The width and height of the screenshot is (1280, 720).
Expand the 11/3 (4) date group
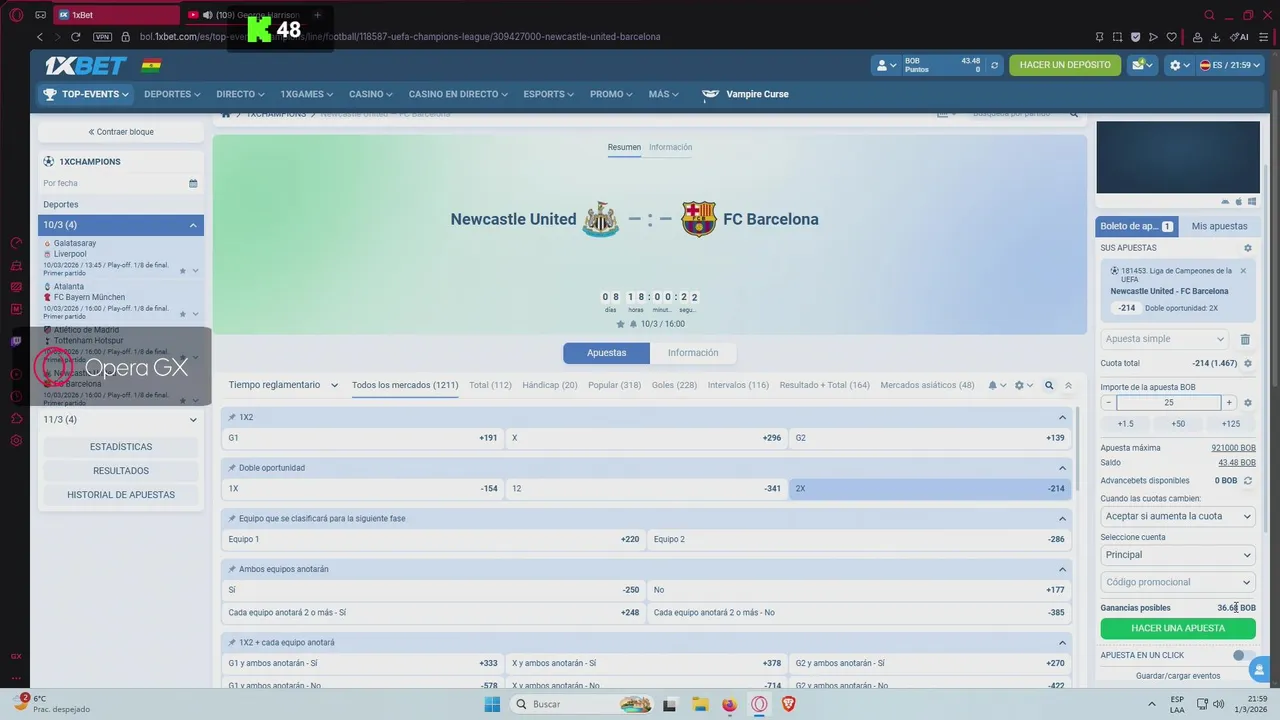tap(121, 420)
